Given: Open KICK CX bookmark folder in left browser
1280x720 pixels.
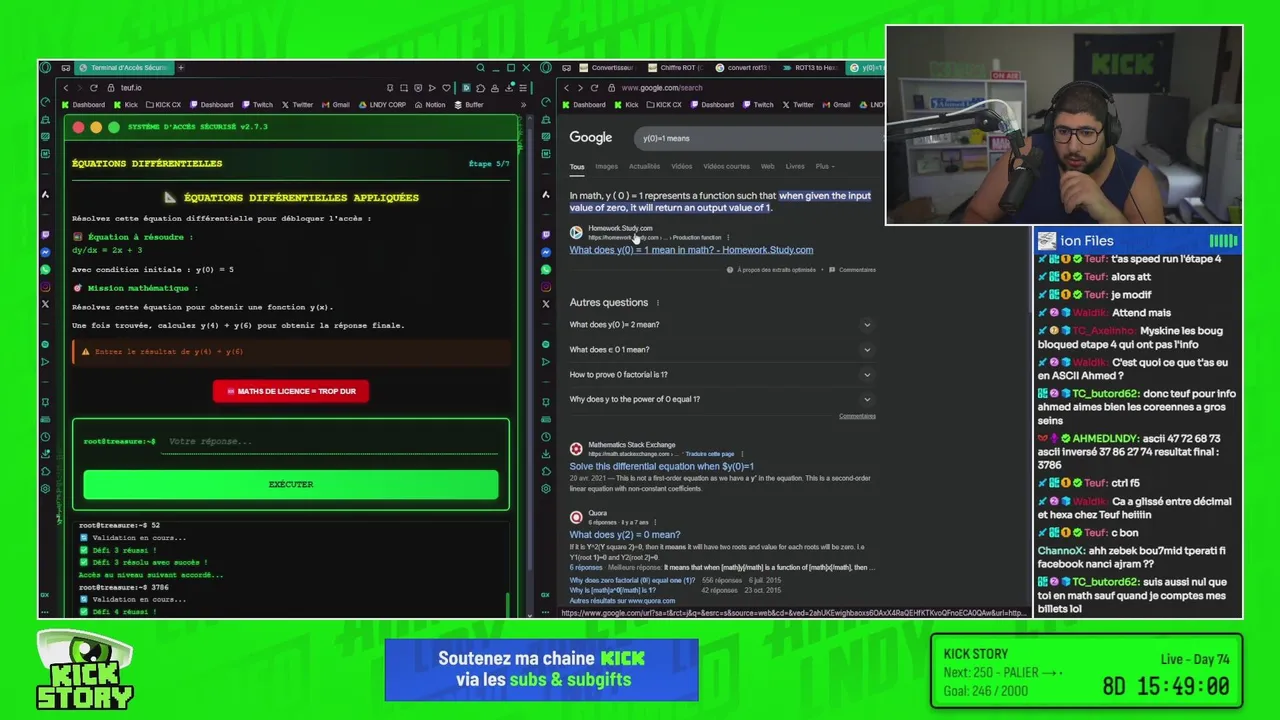Looking at the screenshot, I should (x=163, y=104).
